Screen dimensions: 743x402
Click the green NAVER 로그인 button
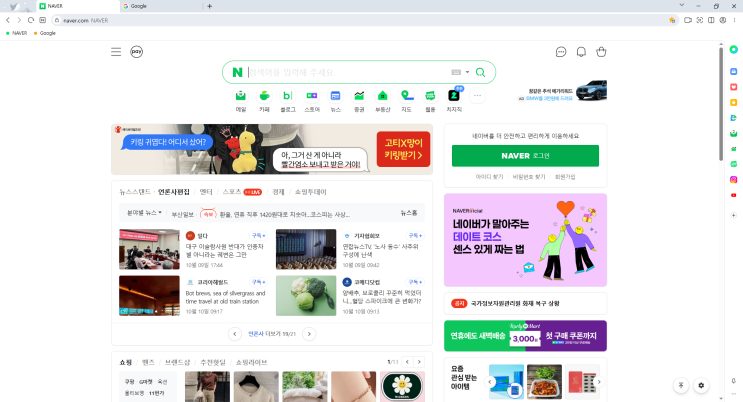pos(525,156)
